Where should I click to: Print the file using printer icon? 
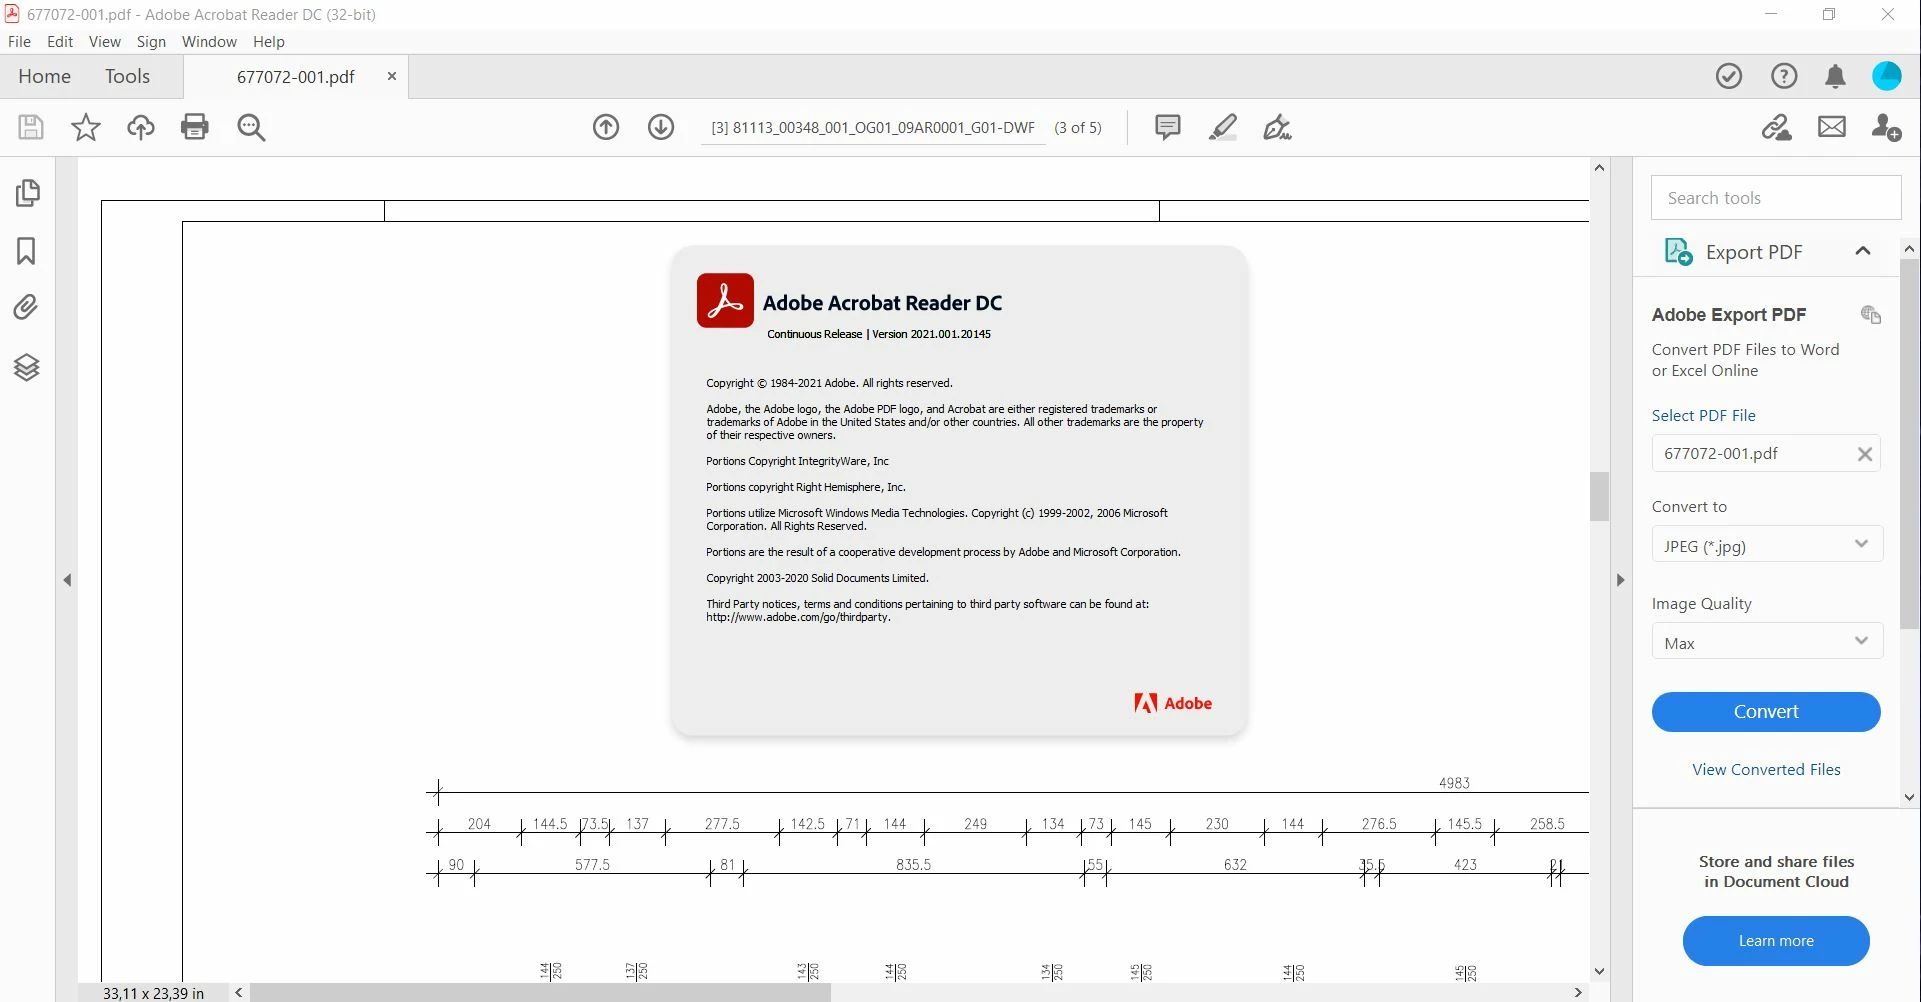point(195,127)
